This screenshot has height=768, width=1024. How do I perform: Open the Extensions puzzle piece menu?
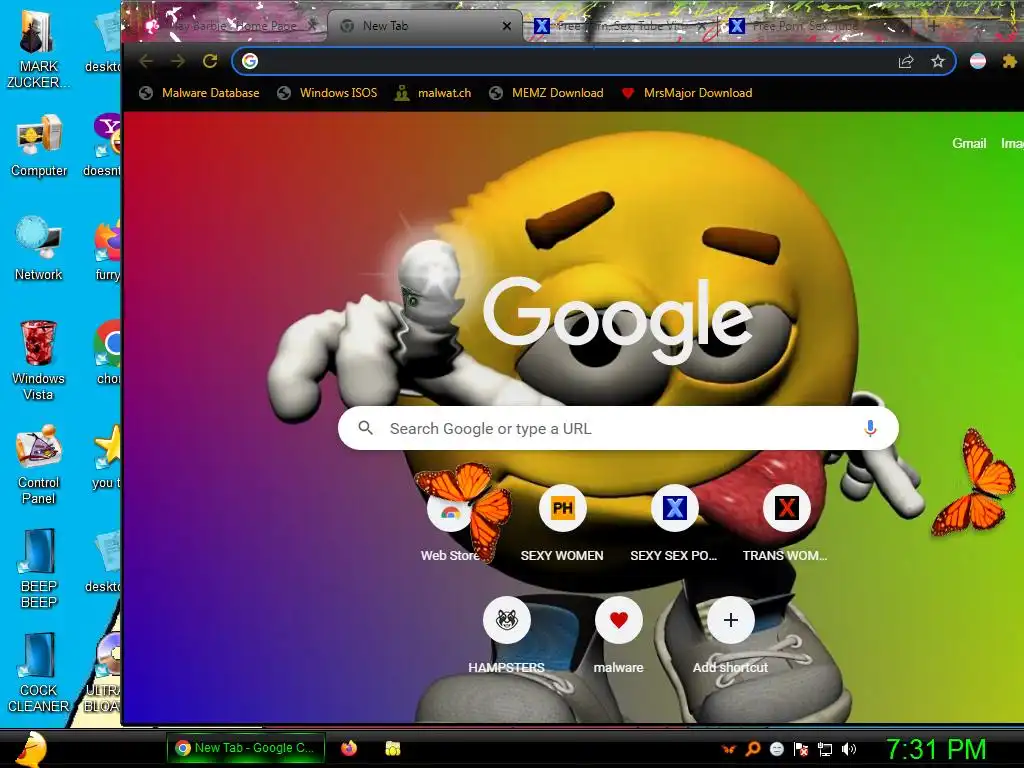click(1009, 61)
